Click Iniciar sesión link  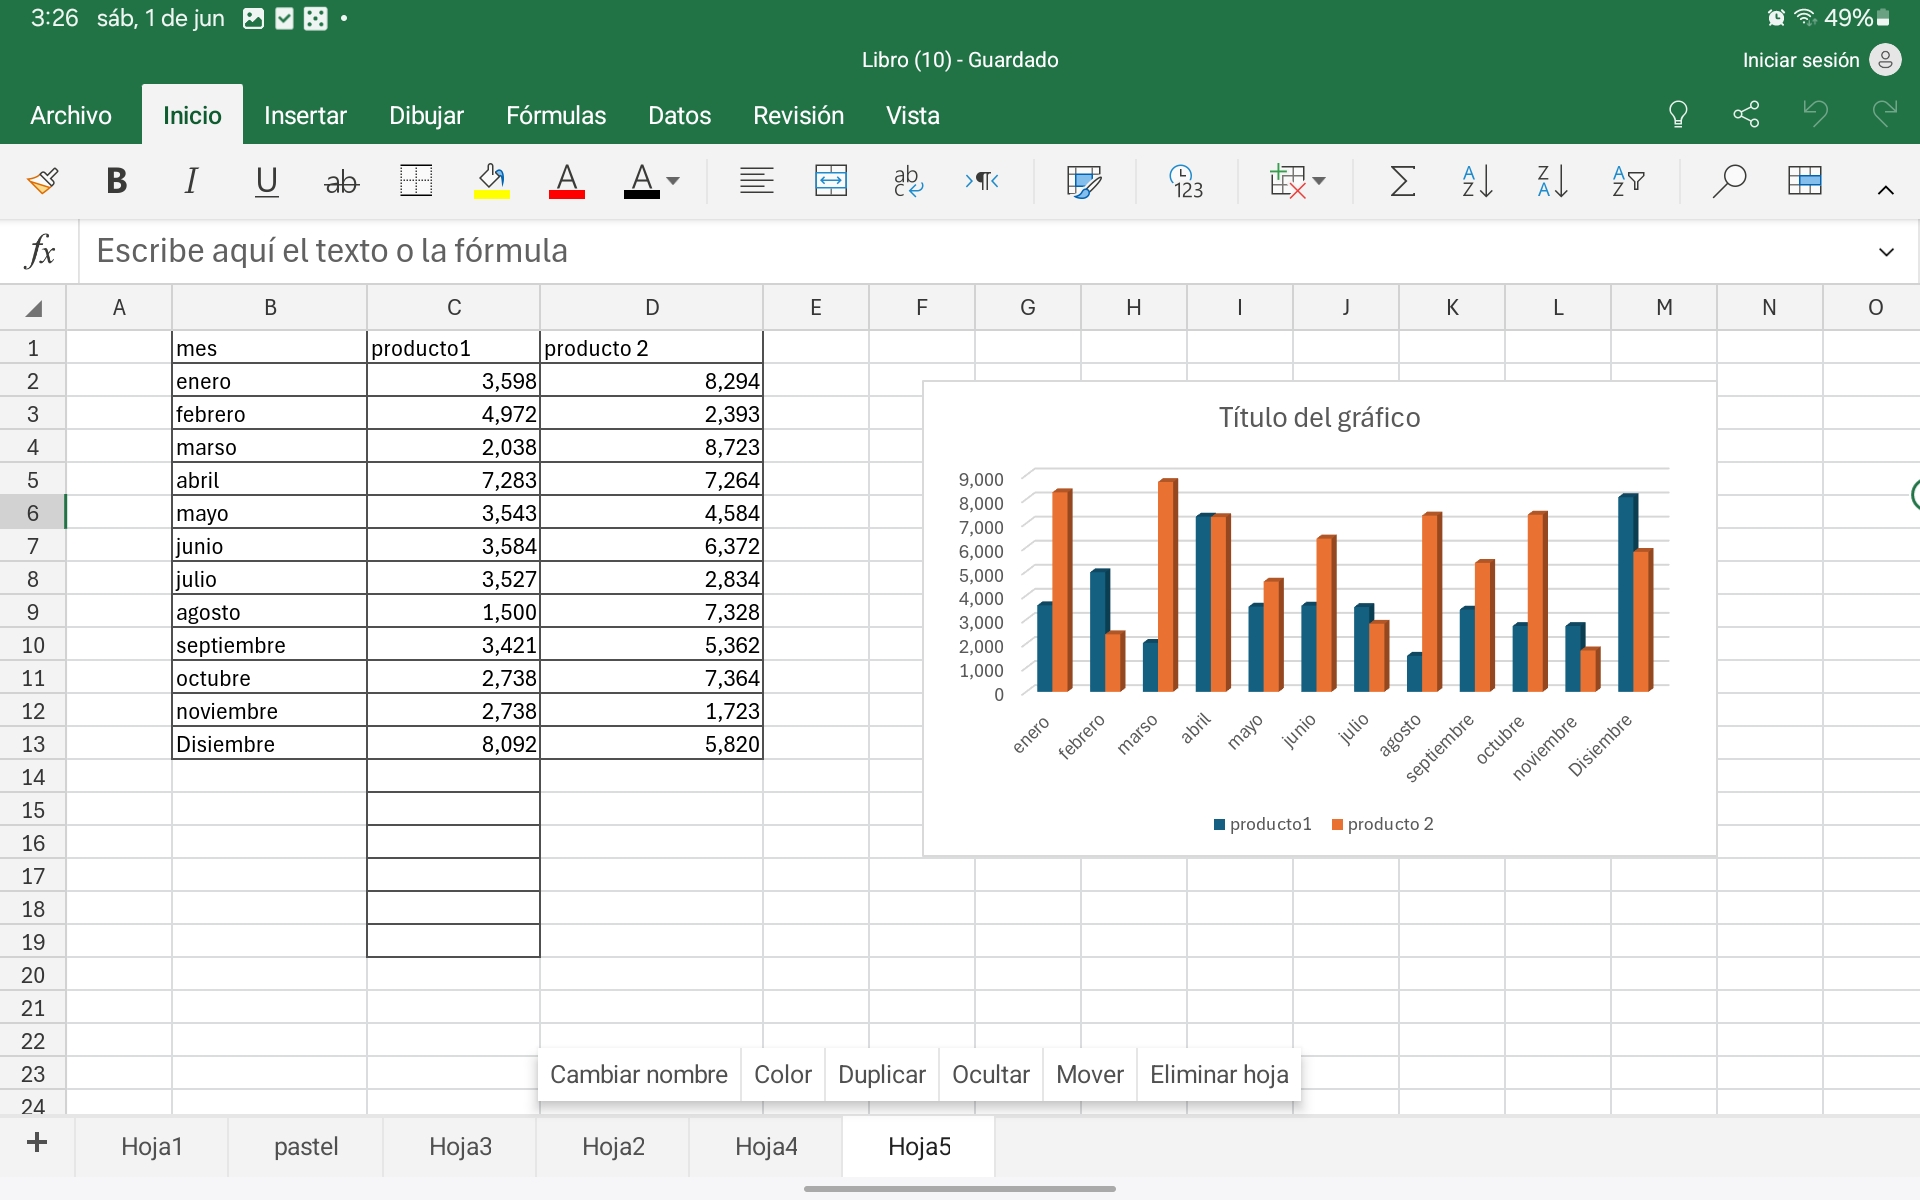(1800, 60)
